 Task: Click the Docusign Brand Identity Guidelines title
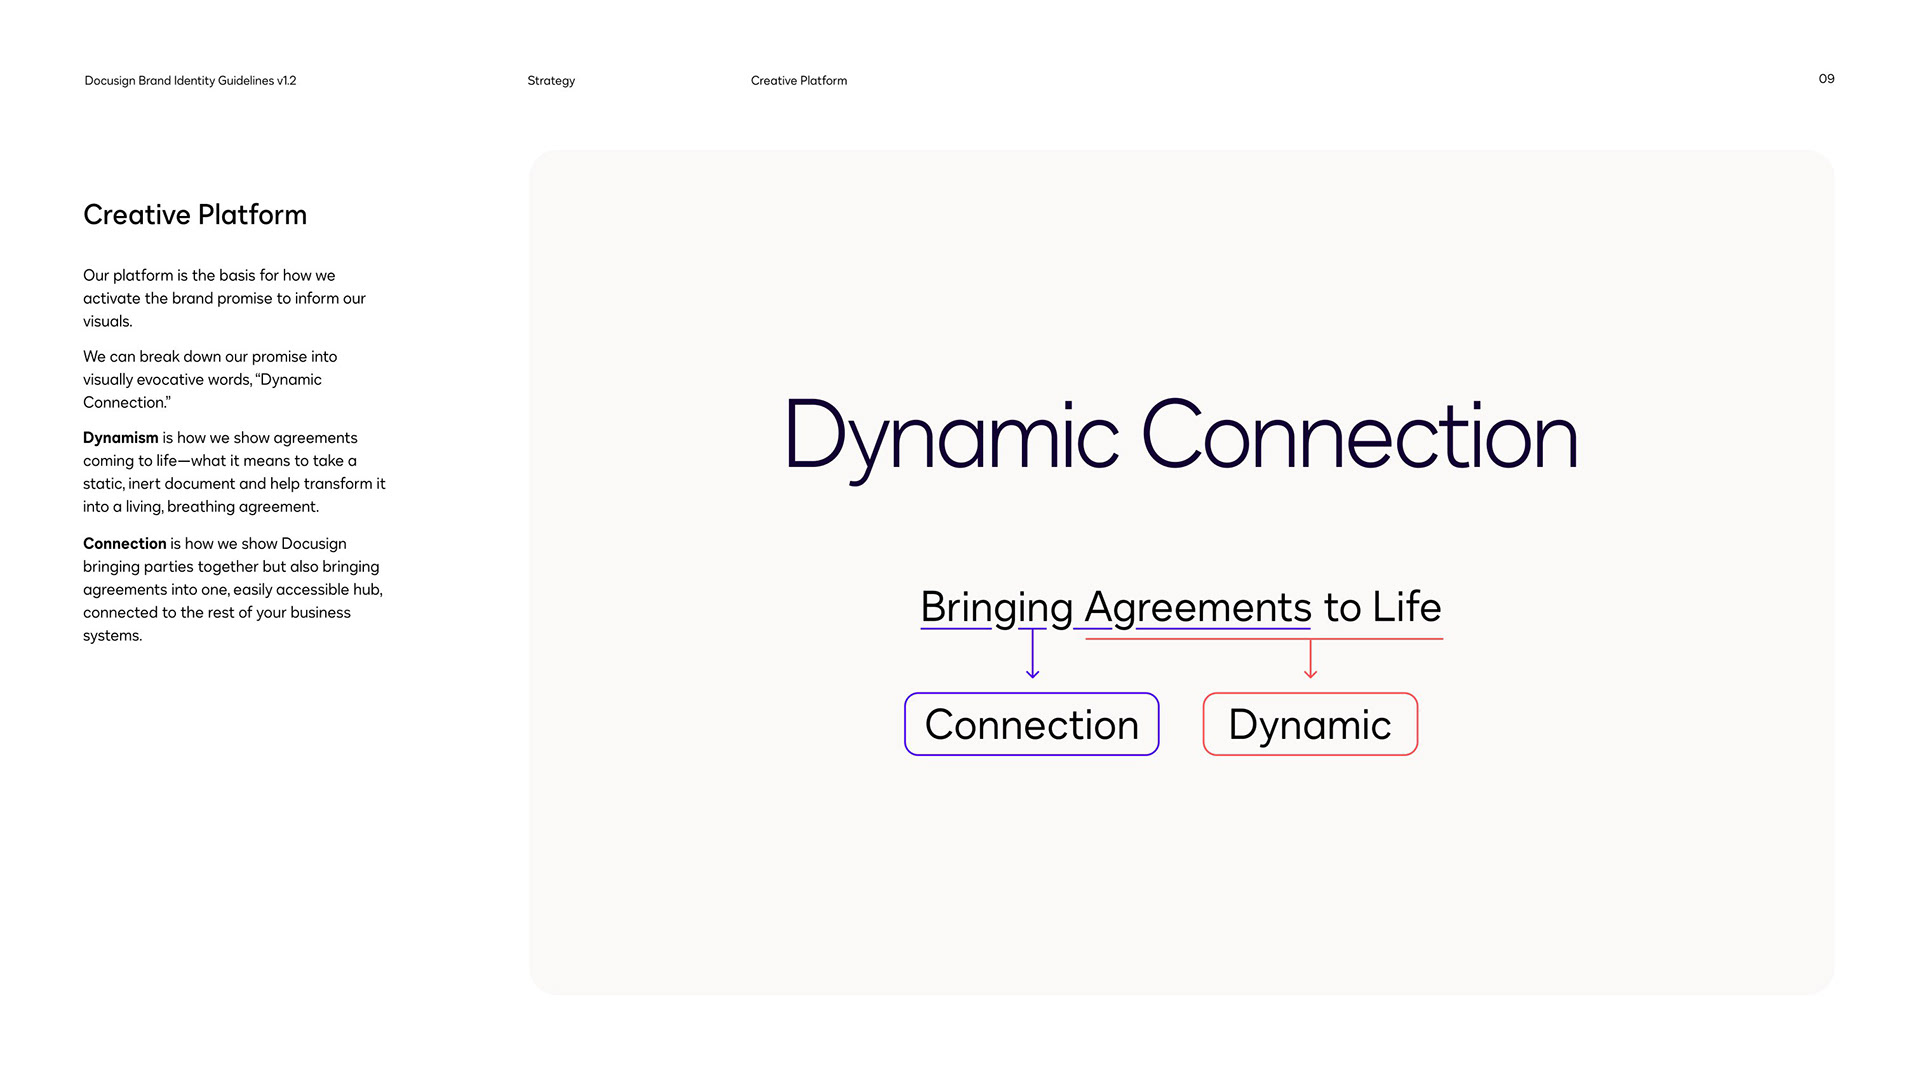pos(190,80)
